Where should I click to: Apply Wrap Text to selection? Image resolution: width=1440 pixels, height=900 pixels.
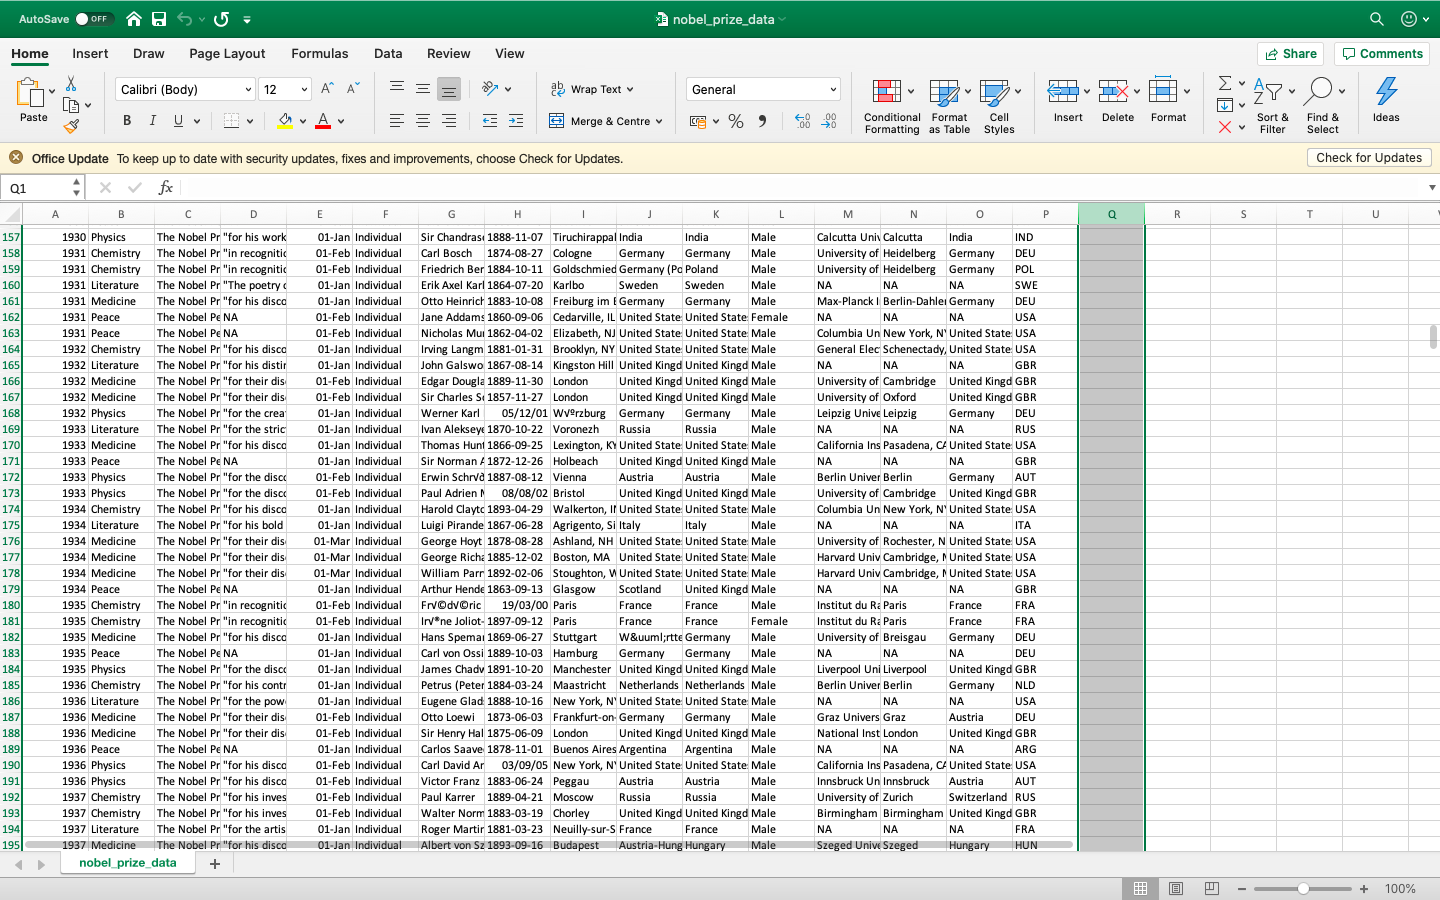pos(592,88)
